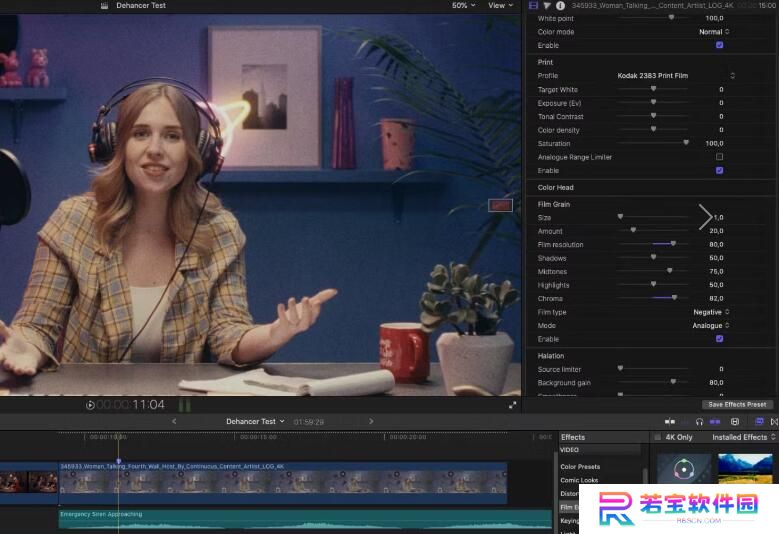
Task: Disable the Enable checkbox under Color mode
Action: (x=719, y=45)
